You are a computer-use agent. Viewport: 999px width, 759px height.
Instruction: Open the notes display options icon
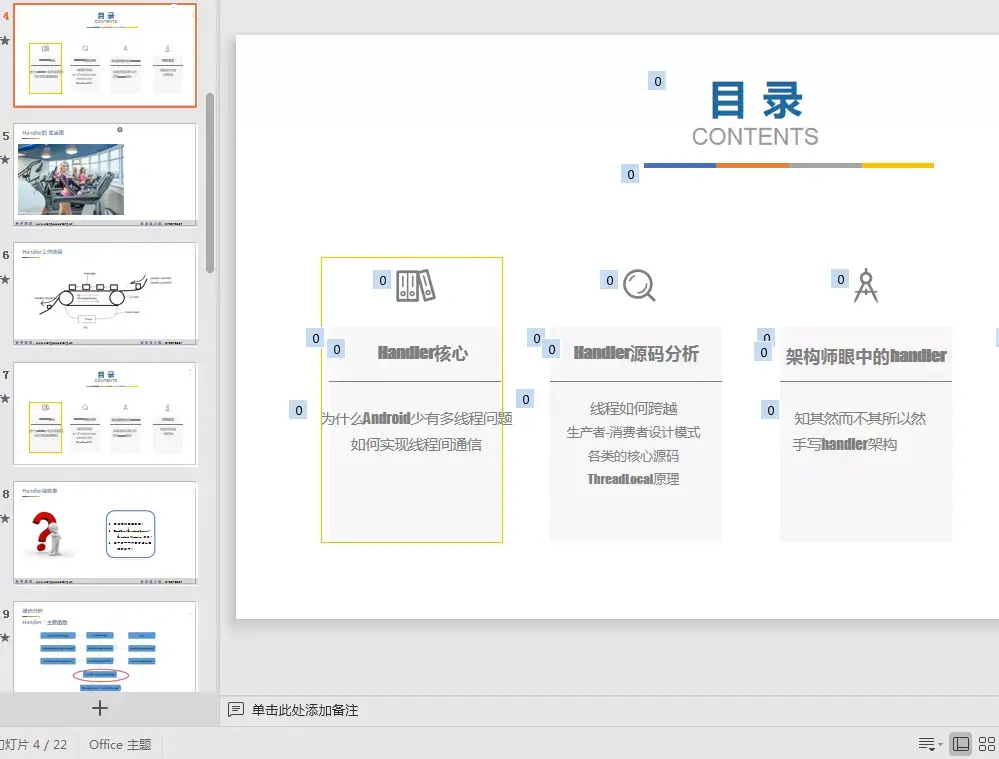(926, 744)
